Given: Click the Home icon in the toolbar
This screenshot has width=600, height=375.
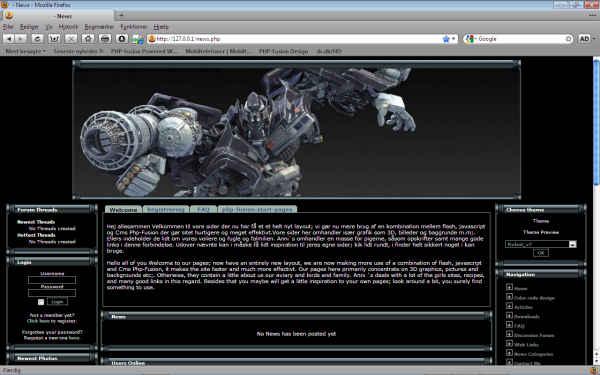Looking at the screenshot, I should pyautogui.click(x=88, y=39).
